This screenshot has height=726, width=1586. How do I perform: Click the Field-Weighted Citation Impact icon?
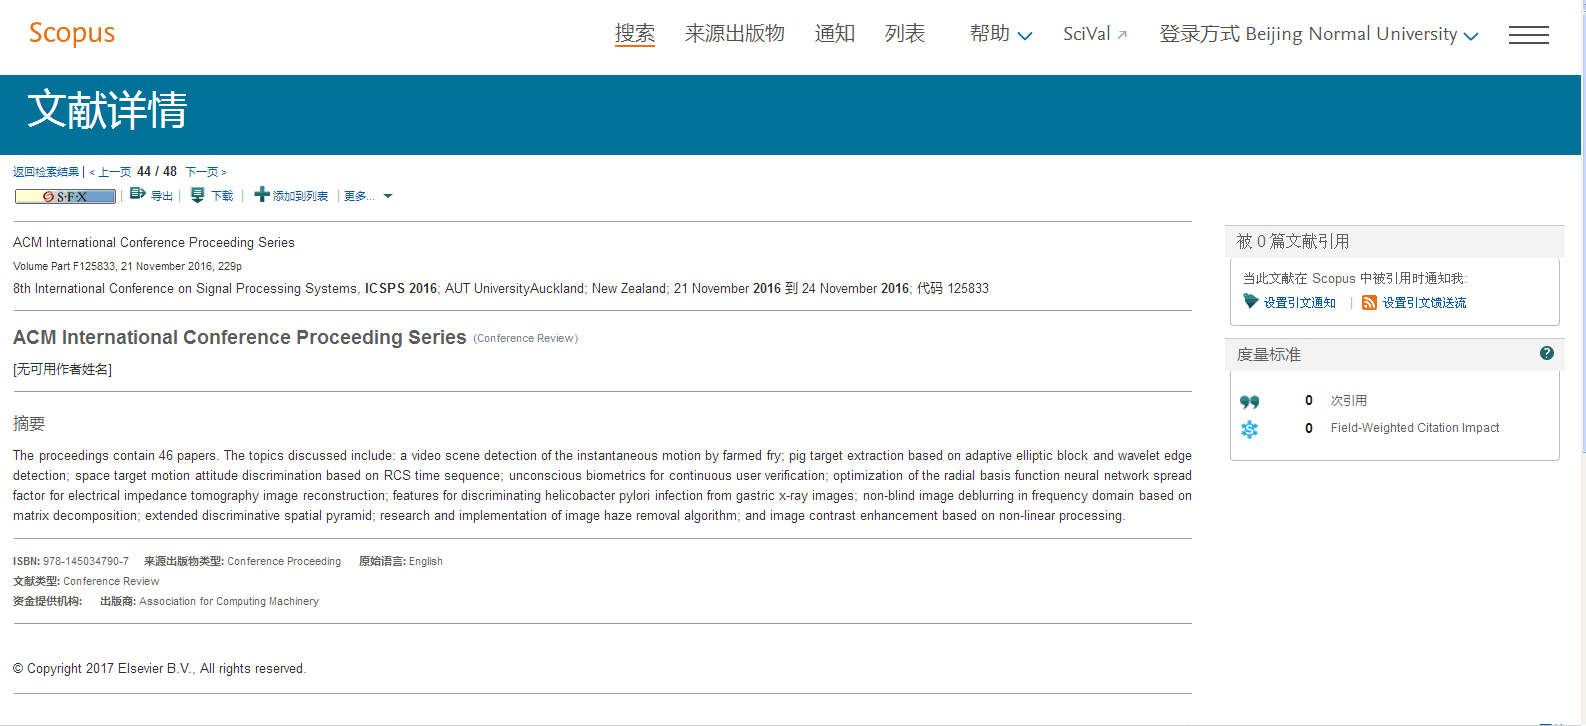(1249, 429)
